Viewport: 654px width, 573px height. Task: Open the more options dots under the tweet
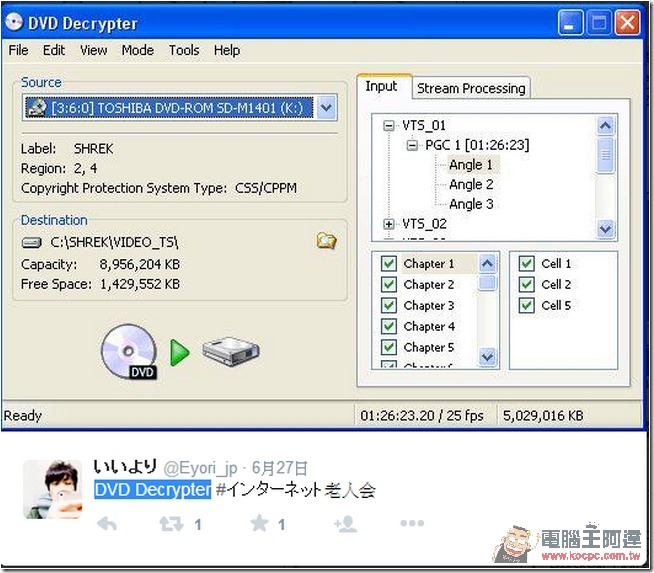tap(412, 523)
